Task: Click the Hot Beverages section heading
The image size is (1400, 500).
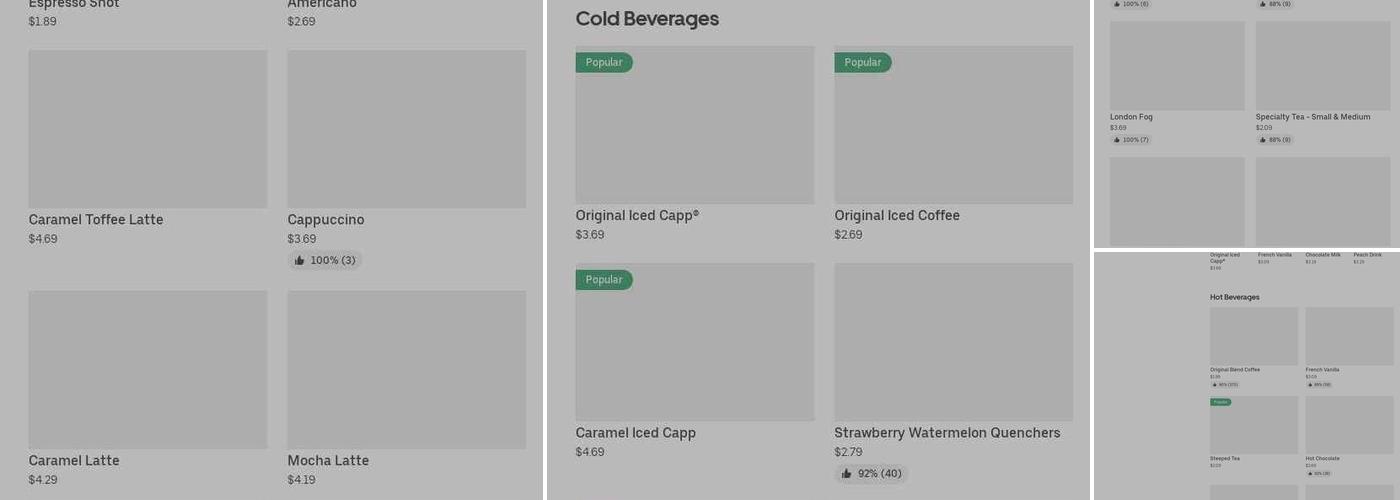Action: 1234,297
